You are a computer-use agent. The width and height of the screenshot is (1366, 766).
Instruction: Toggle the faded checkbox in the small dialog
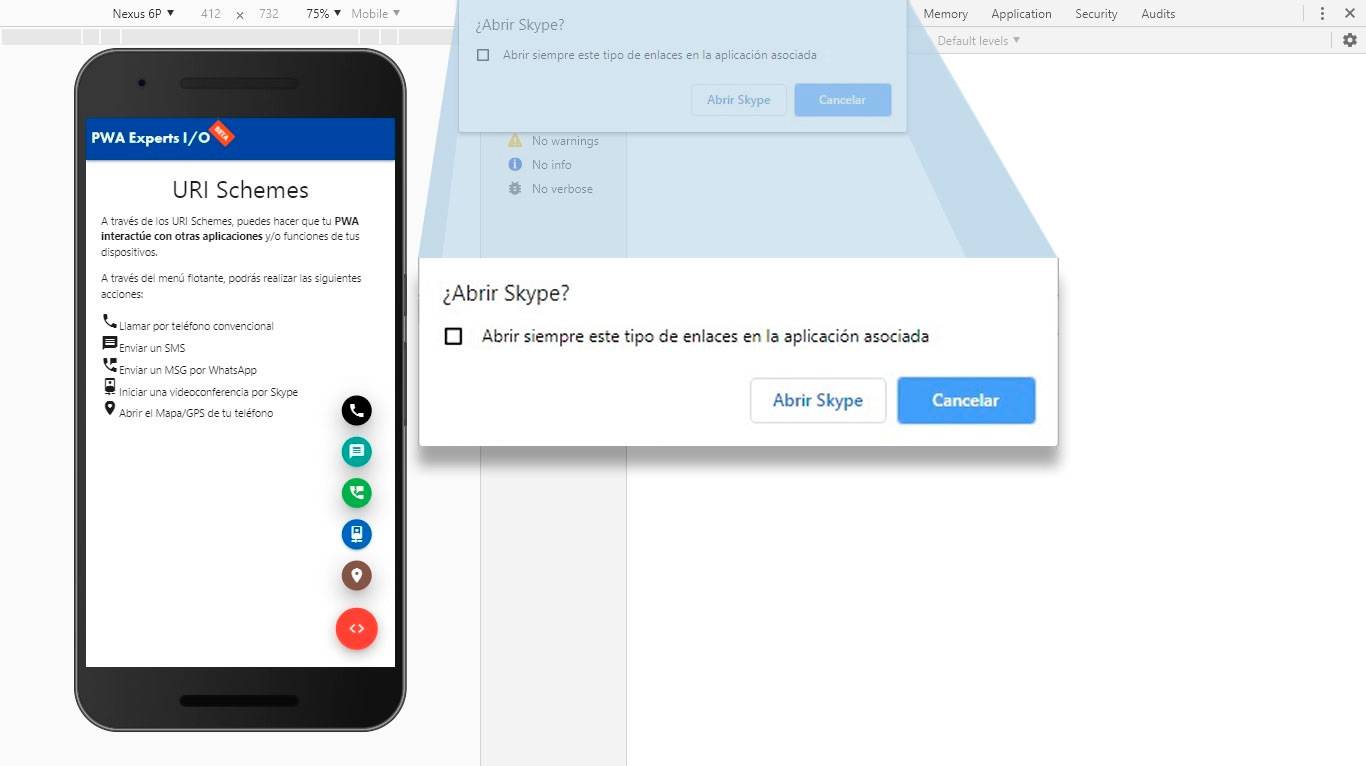[x=483, y=55]
